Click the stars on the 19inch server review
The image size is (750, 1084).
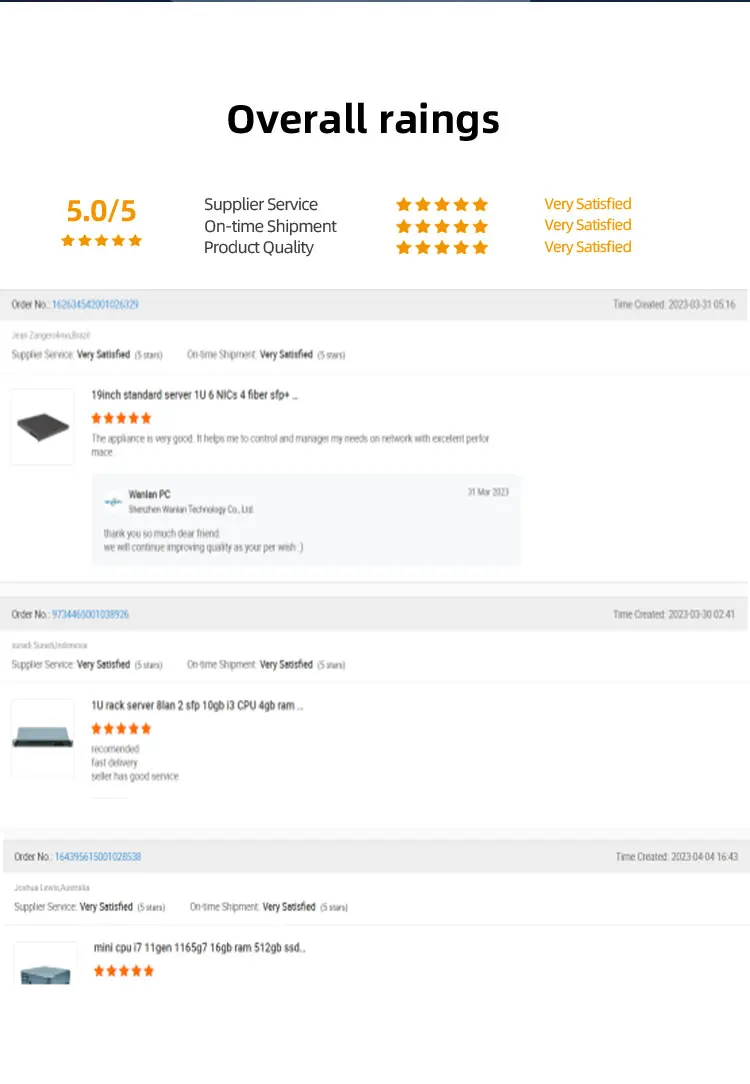point(121,418)
